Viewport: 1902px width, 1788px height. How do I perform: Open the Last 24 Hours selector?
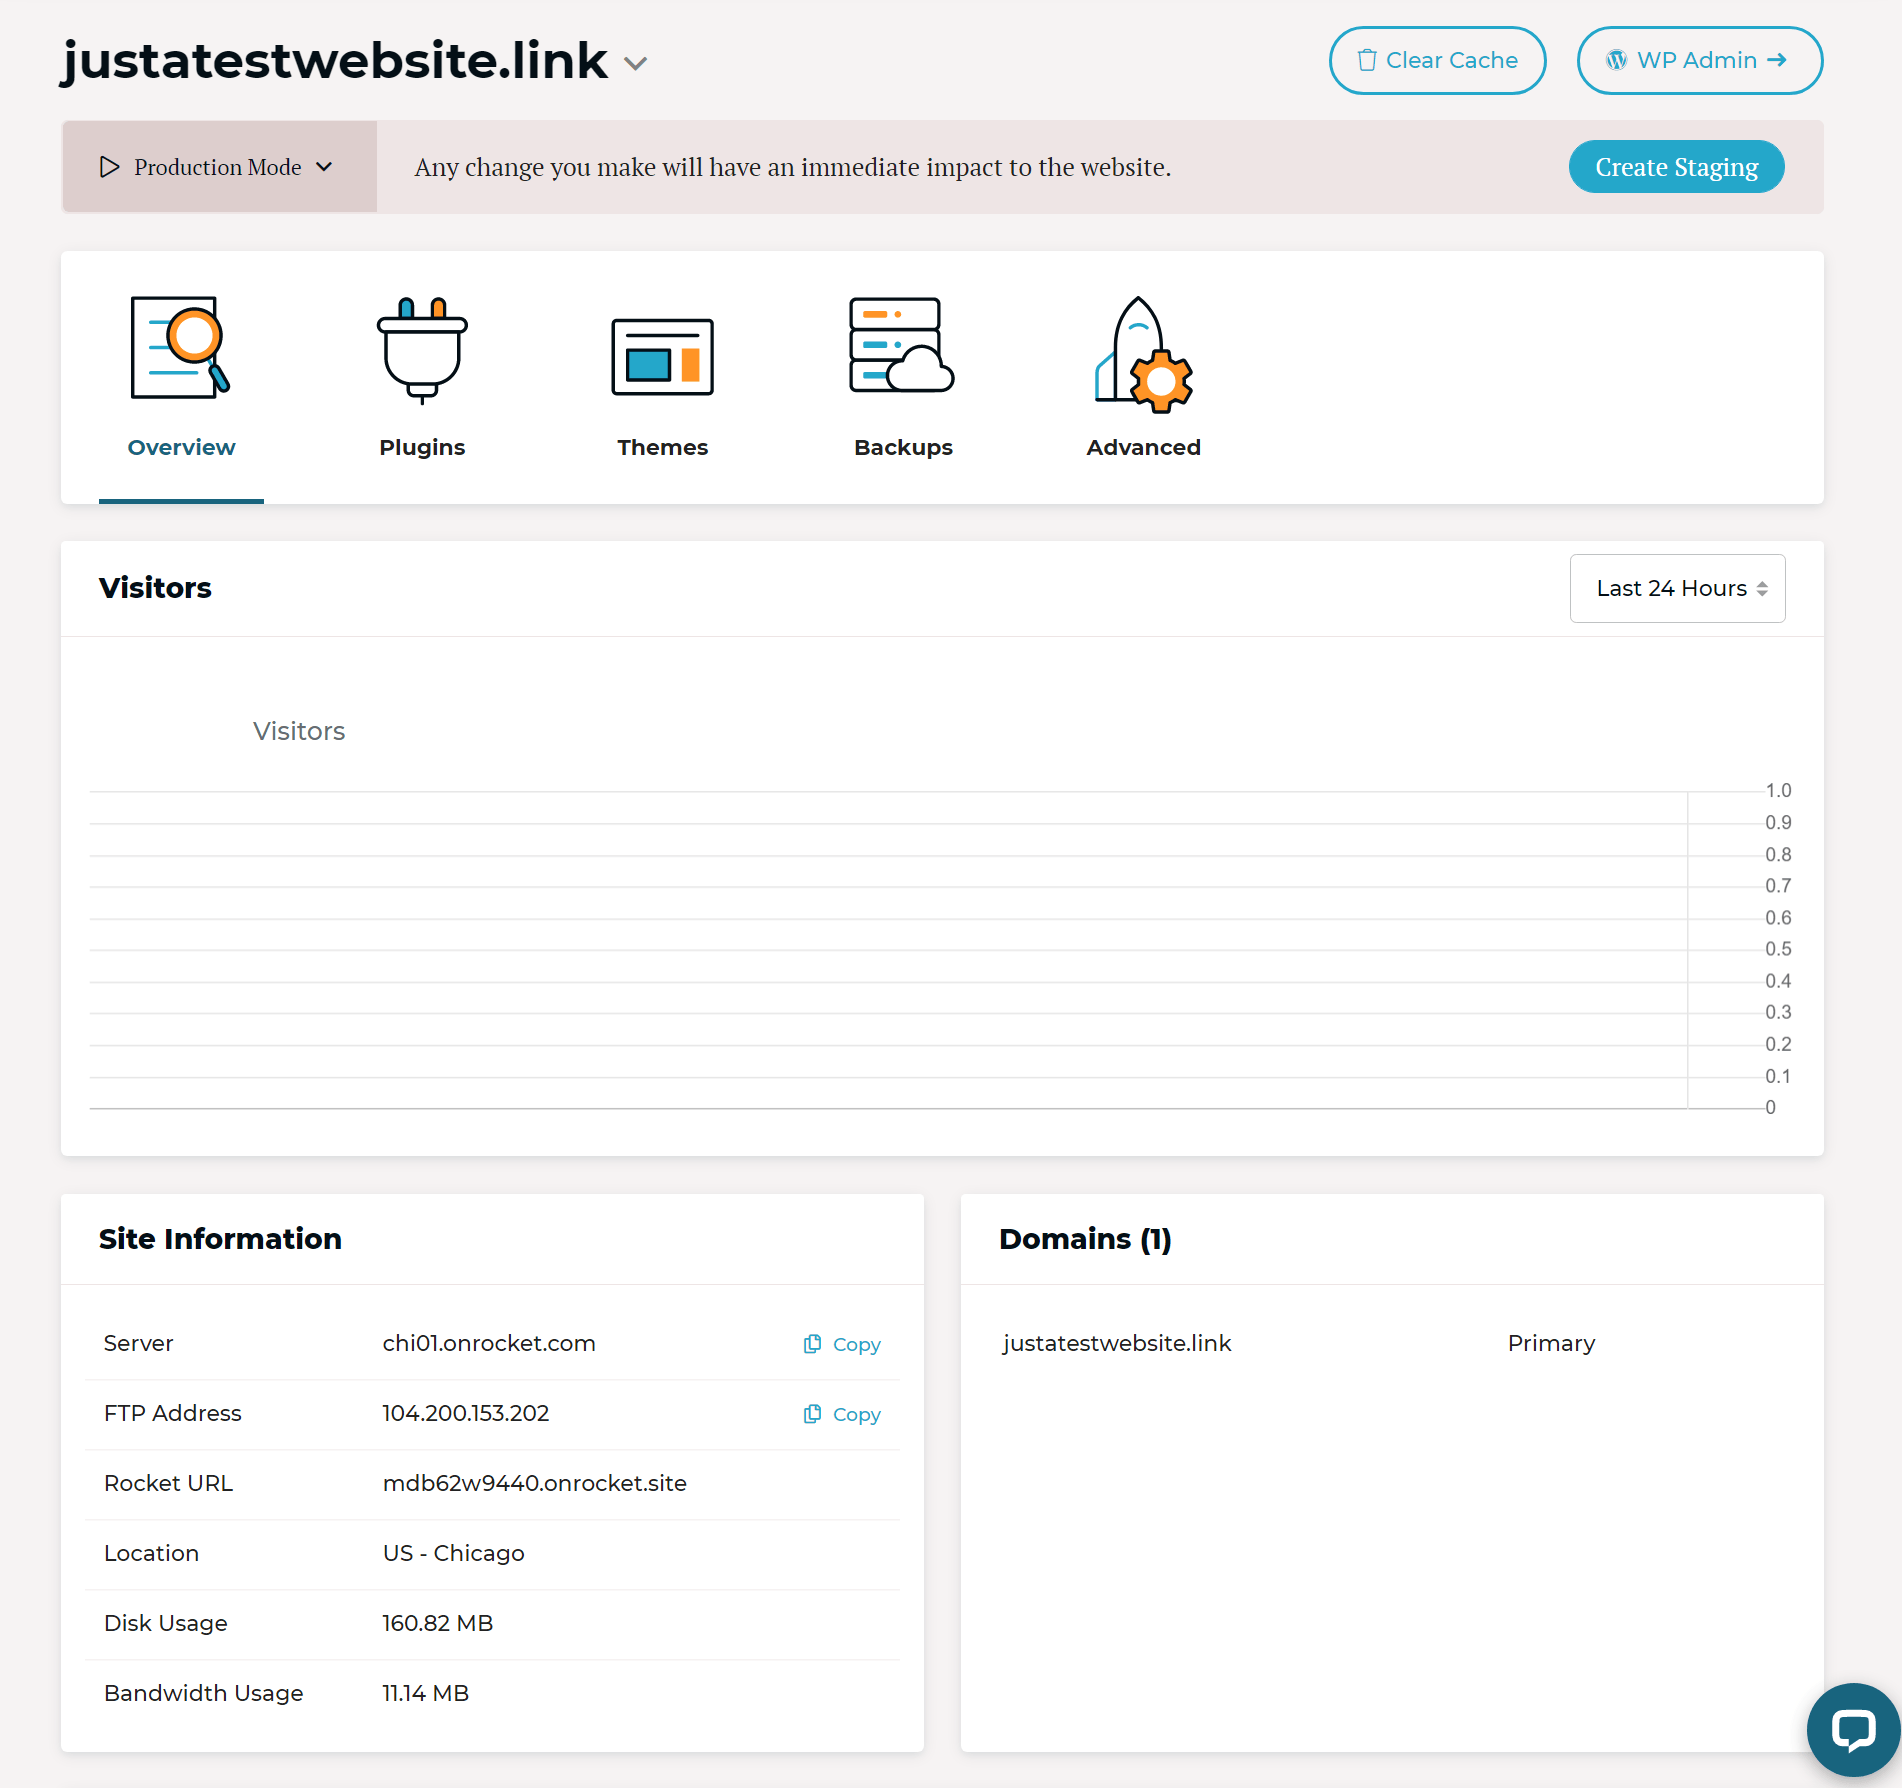tap(1677, 588)
